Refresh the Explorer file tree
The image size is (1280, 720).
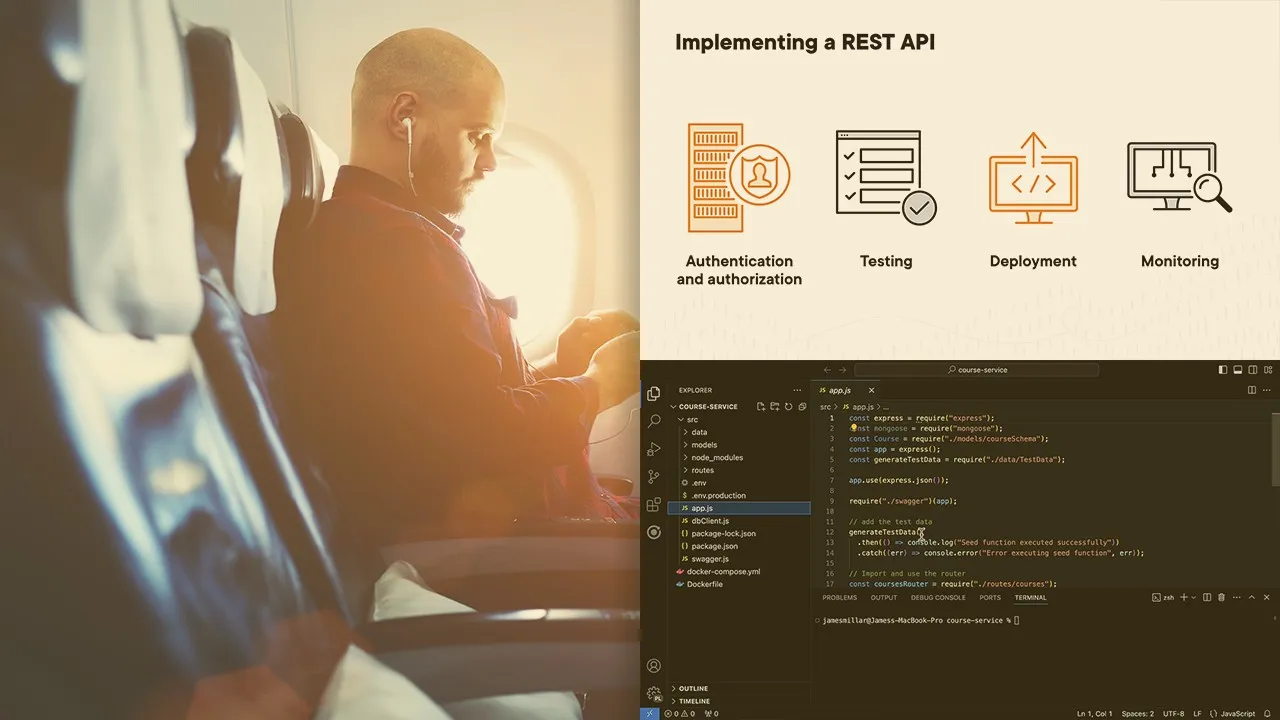(x=788, y=407)
